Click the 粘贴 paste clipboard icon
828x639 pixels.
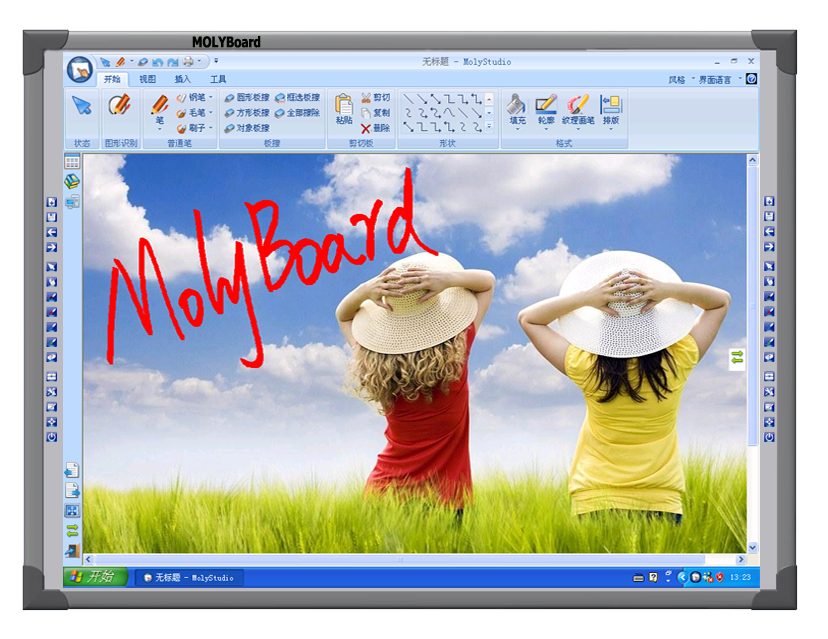[344, 109]
